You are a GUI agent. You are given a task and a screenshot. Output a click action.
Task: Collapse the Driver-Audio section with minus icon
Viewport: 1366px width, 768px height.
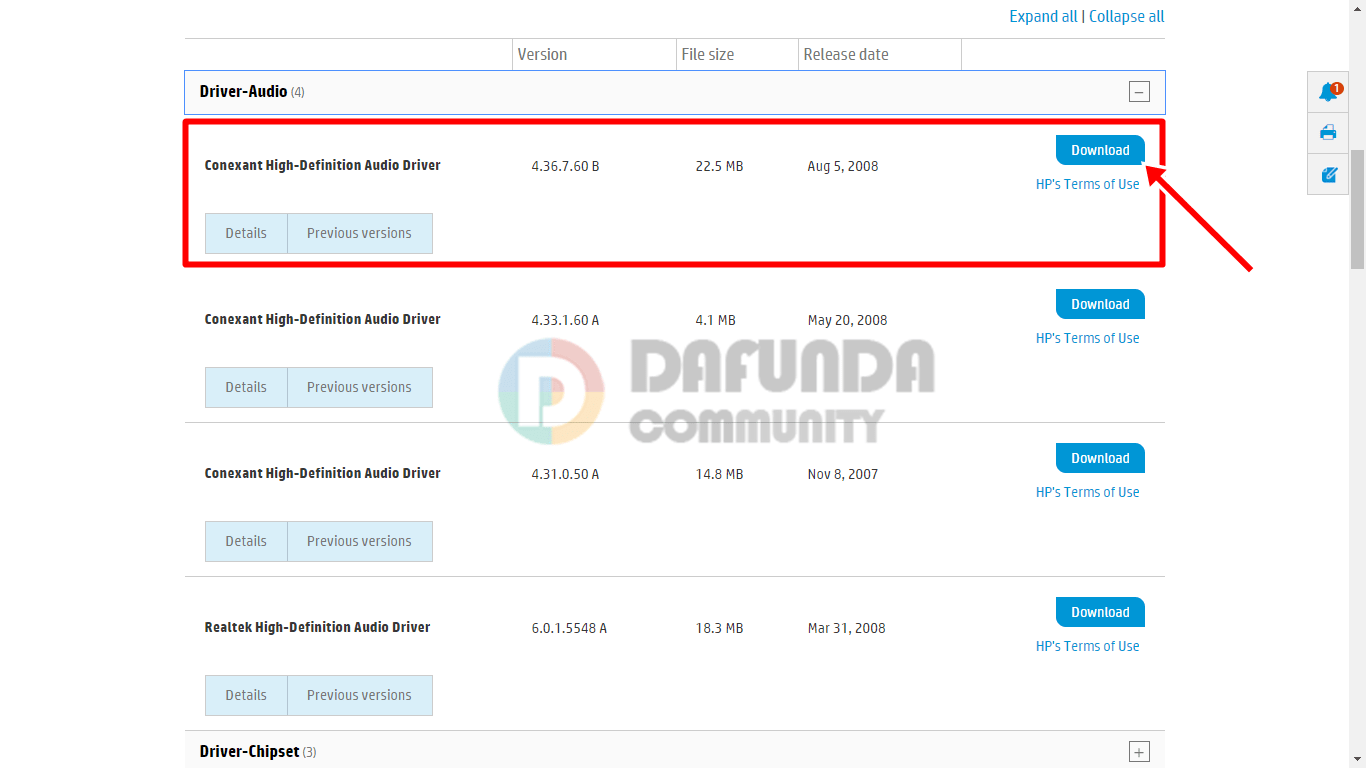tap(1139, 92)
